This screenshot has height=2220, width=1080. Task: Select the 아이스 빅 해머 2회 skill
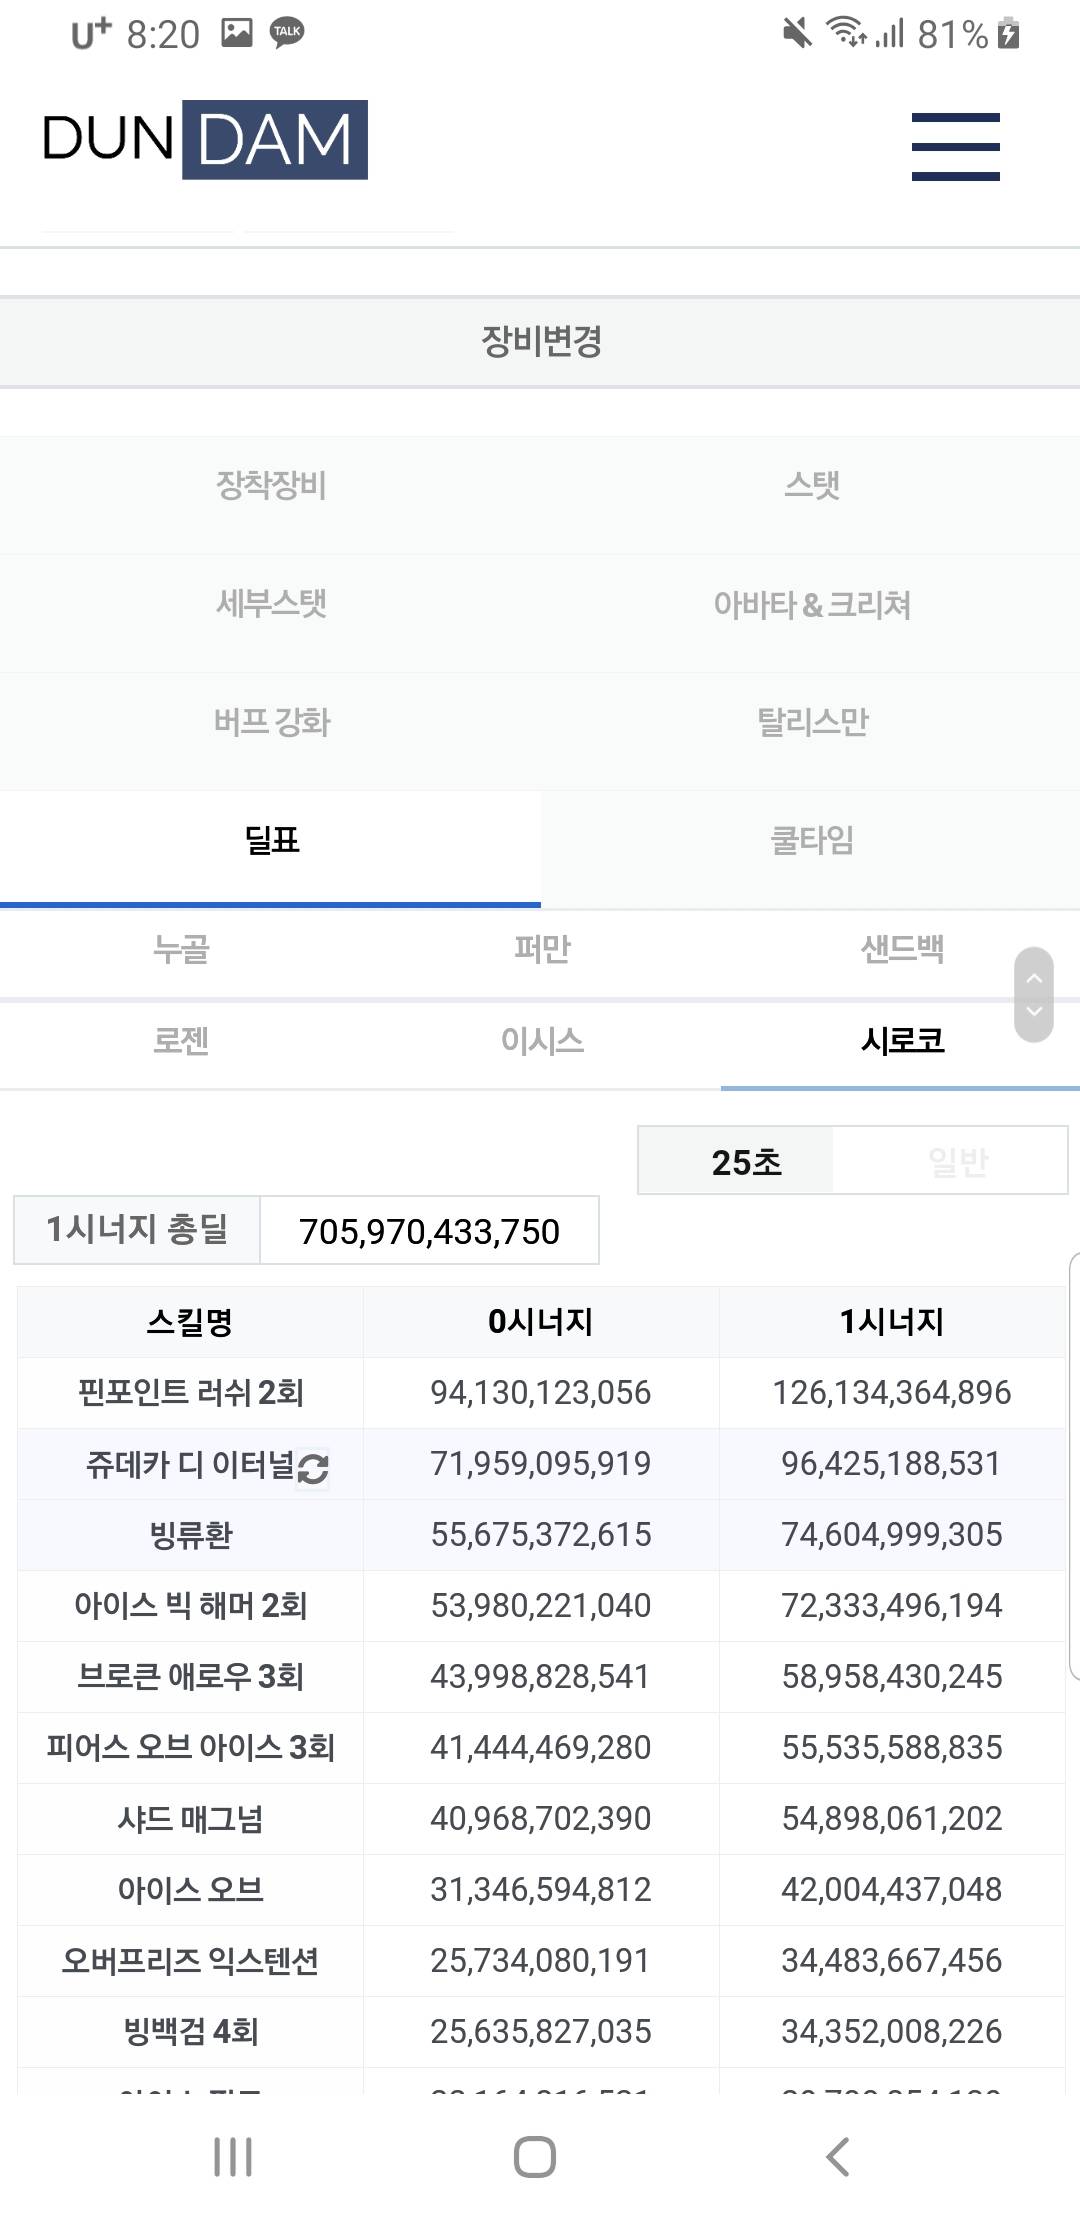coord(190,1606)
